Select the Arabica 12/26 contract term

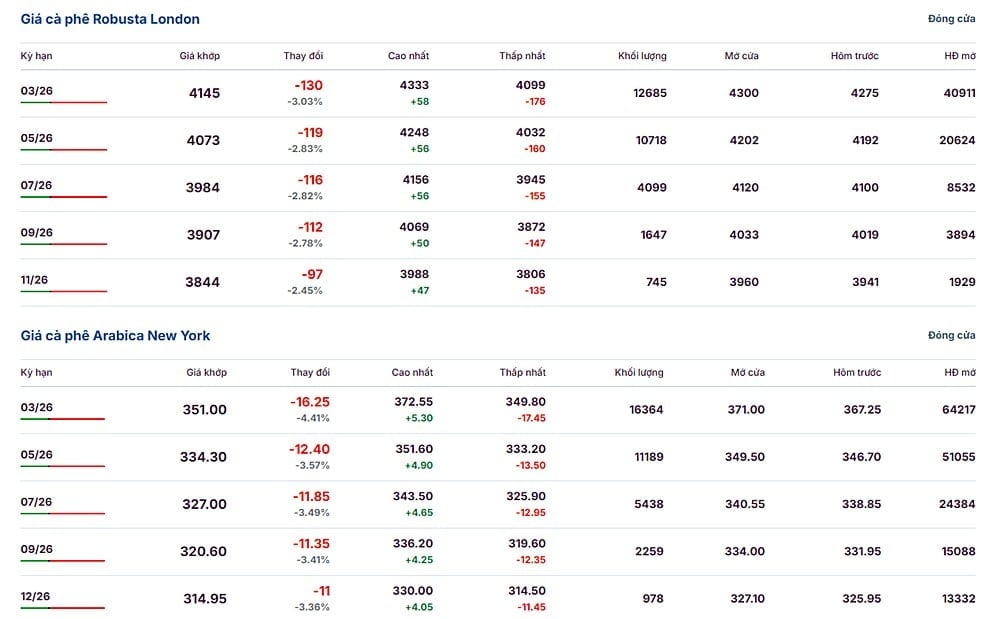coord(35,595)
